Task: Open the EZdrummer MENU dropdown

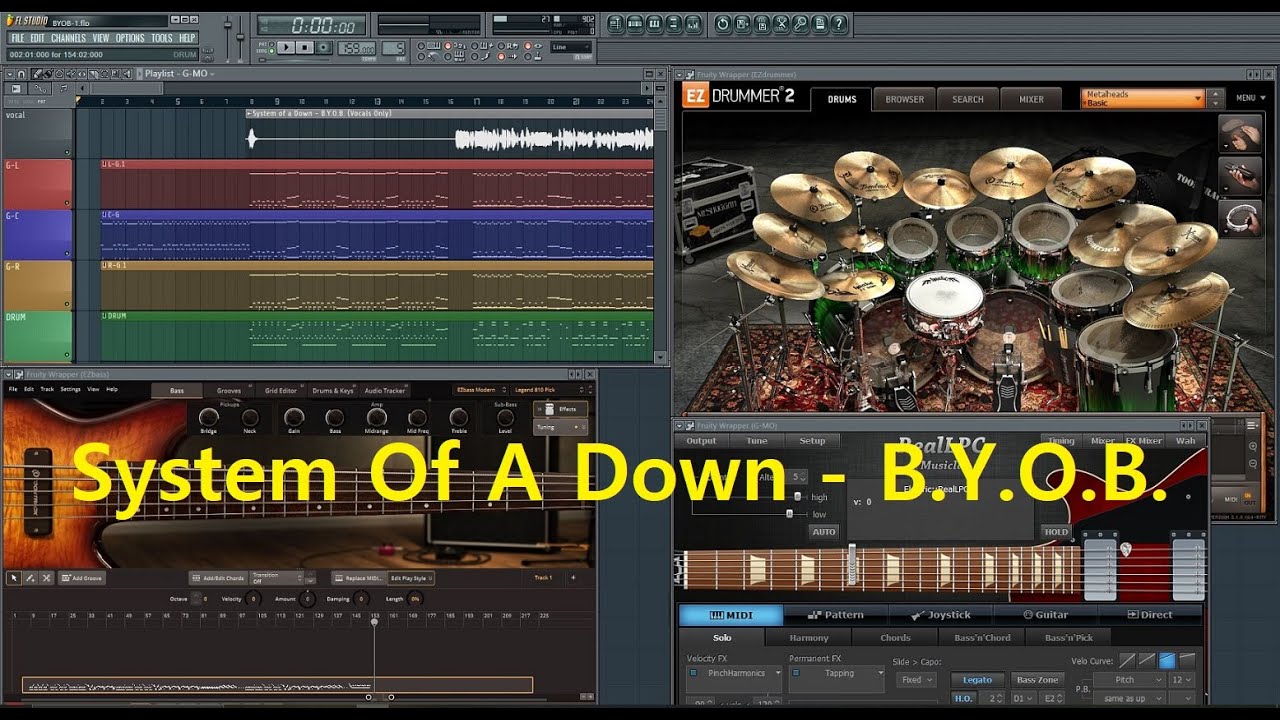Action: 1249,98
